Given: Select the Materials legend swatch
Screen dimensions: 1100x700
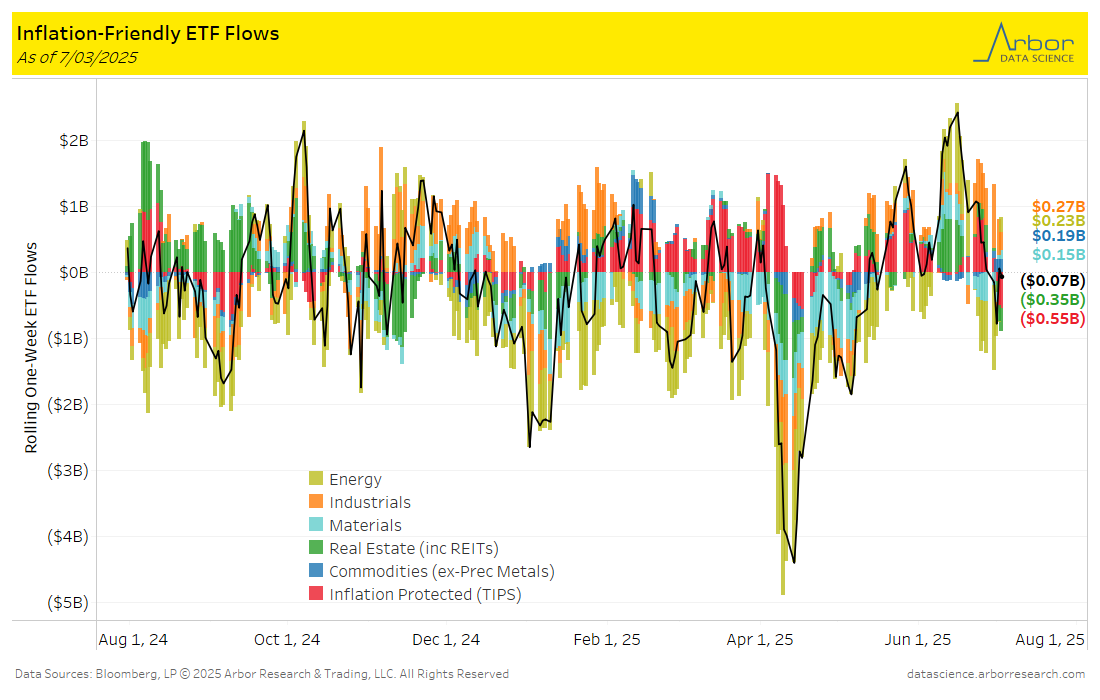Looking at the screenshot, I should click(x=316, y=525).
